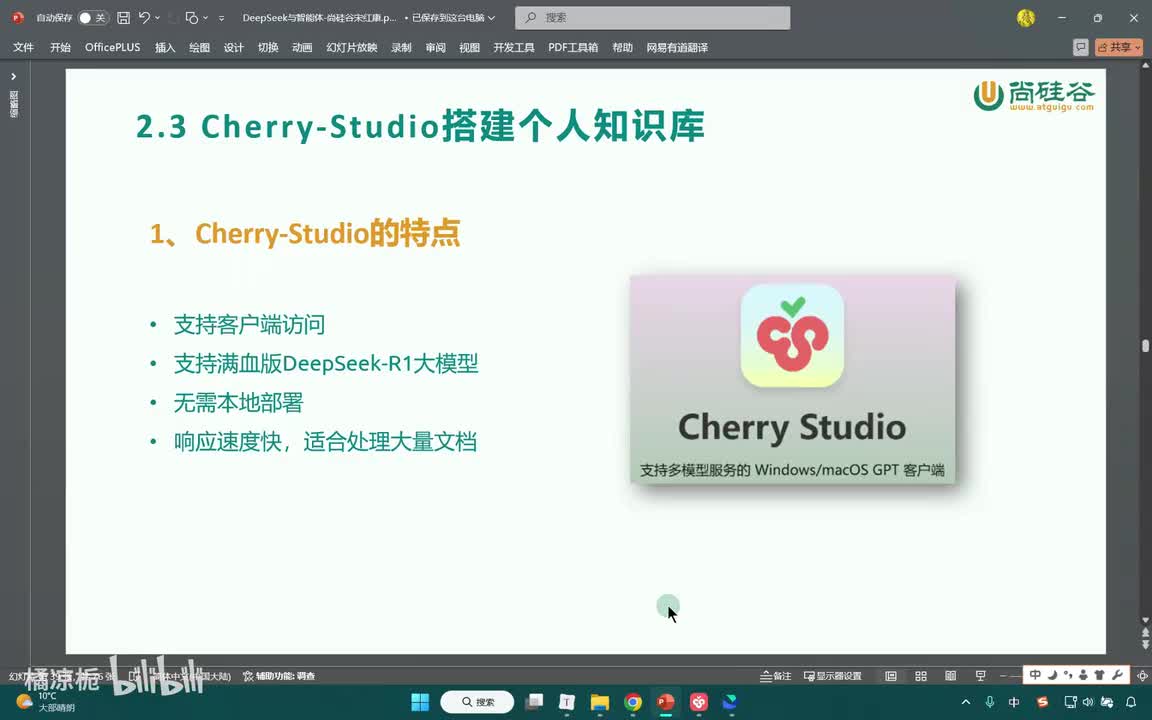Screen dimensions: 1152x720
Task: Open the shapes quick-access dropdown arrow
Action: coord(205,18)
